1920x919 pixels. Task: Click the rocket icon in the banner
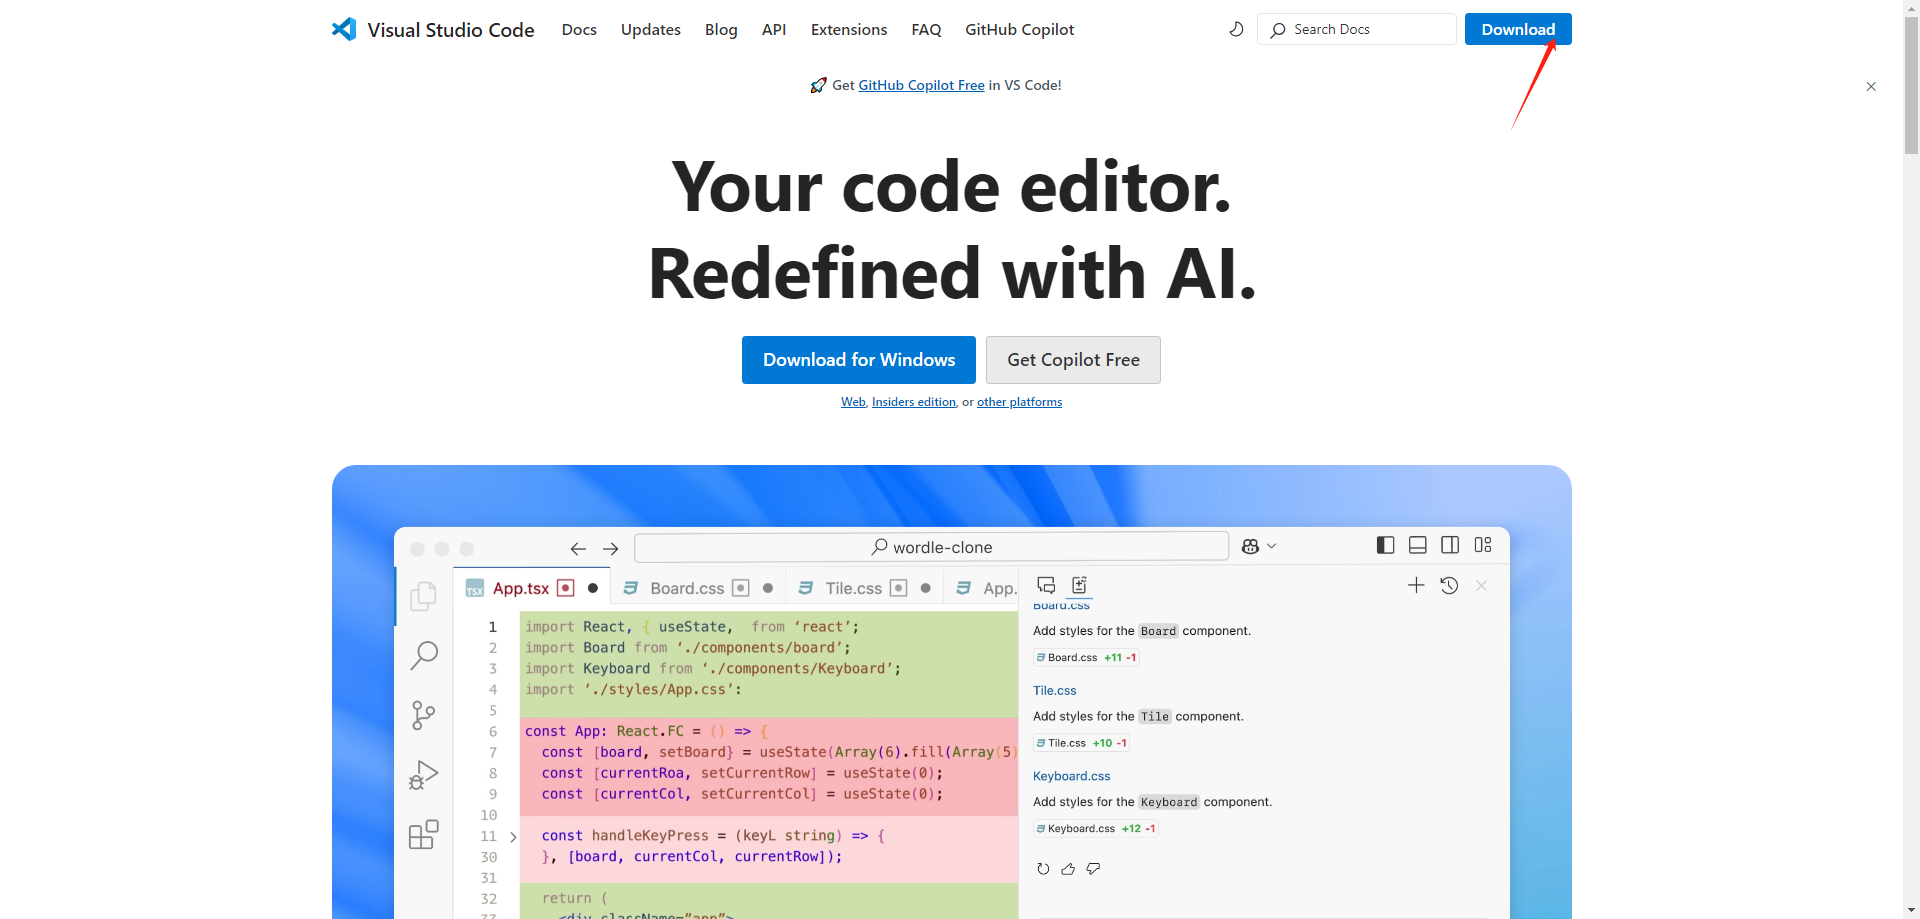pos(818,85)
